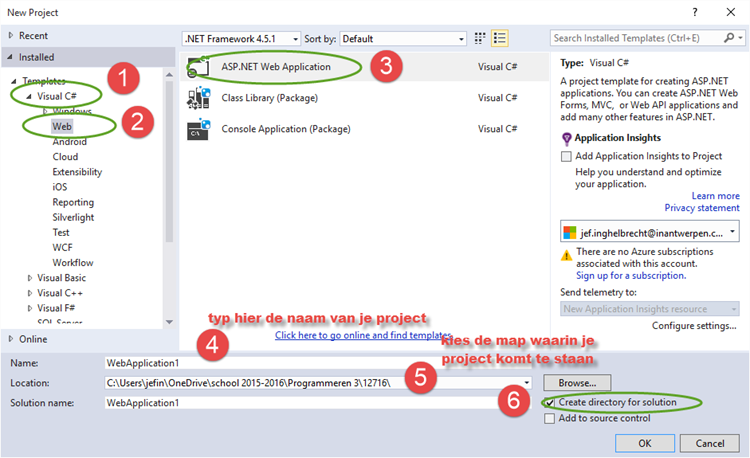Click here to go online and find templates

[x=364, y=335]
